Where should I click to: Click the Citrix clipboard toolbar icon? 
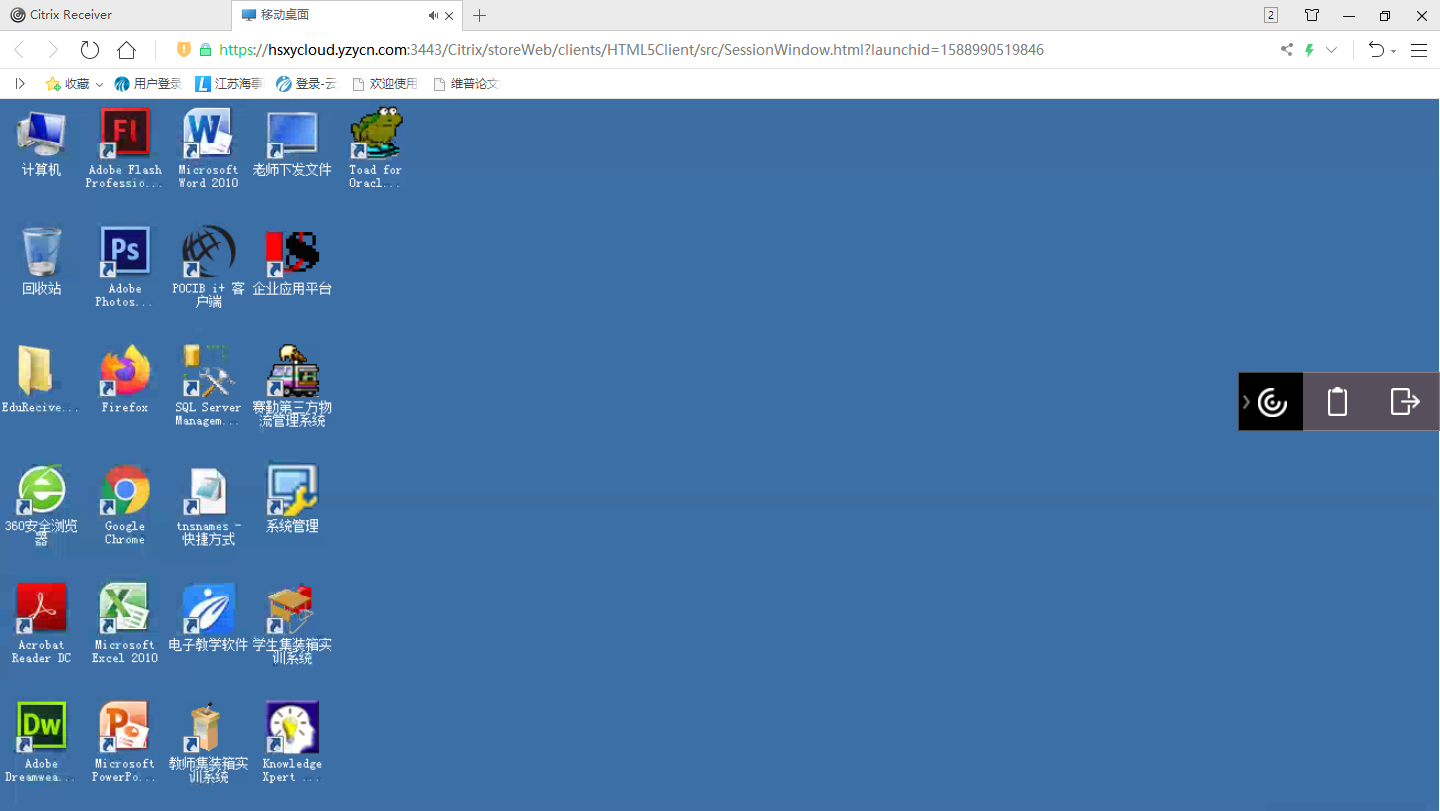[x=1337, y=402]
